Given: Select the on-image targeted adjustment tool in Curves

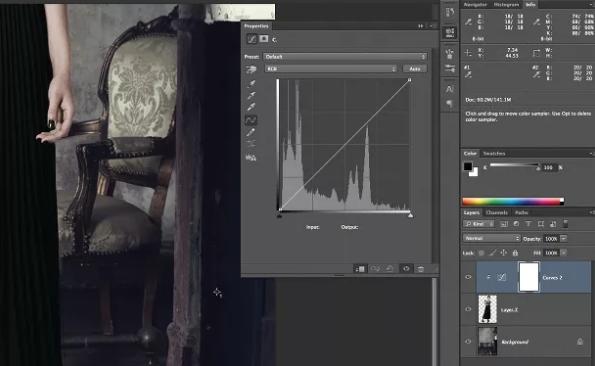Looking at the screenshot, I should tap(251, 69).
